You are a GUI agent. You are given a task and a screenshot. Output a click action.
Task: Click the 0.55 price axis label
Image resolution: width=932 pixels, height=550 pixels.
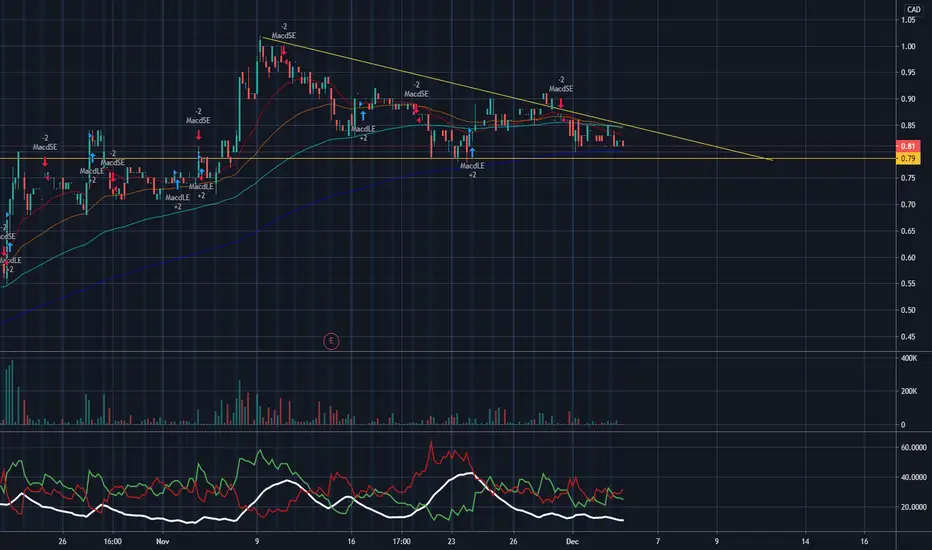point(908,284)
